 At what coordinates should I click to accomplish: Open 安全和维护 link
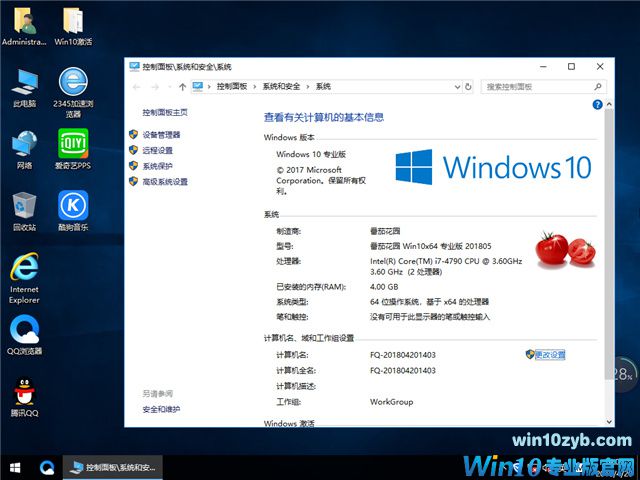pyautogui.click(x=161, y=409)
